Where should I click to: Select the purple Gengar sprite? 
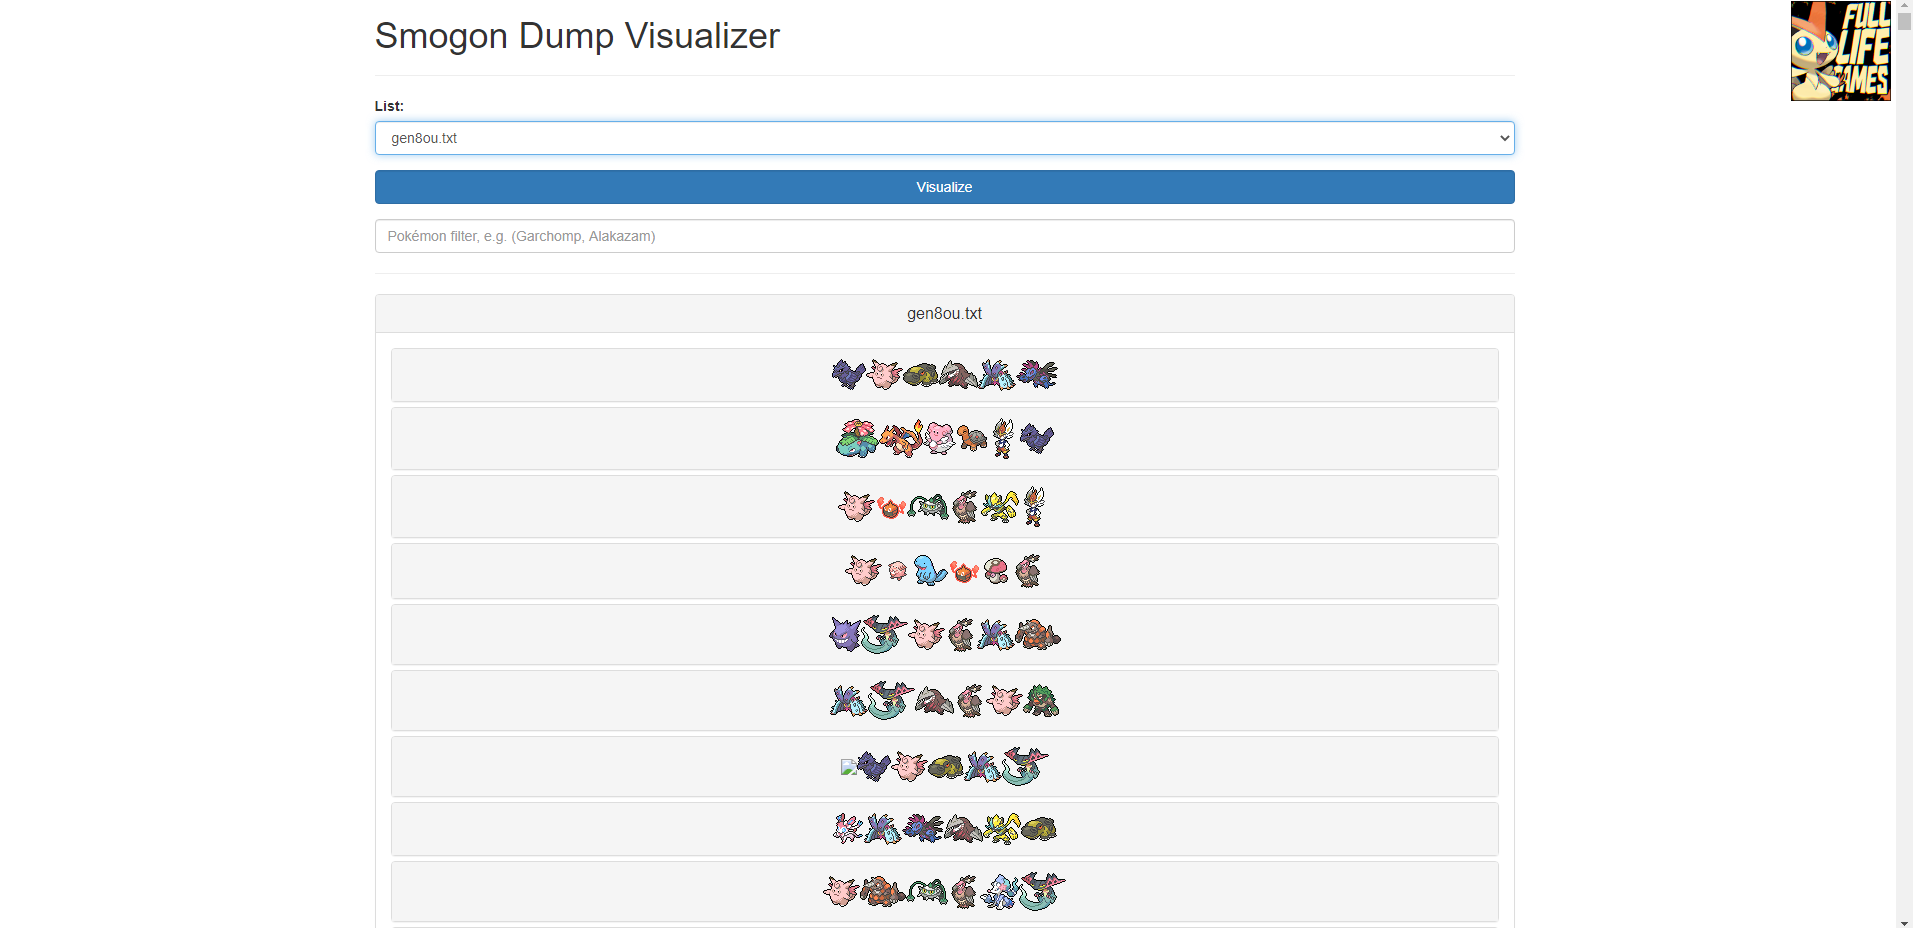pyautogui.click(x=846, y=634)
